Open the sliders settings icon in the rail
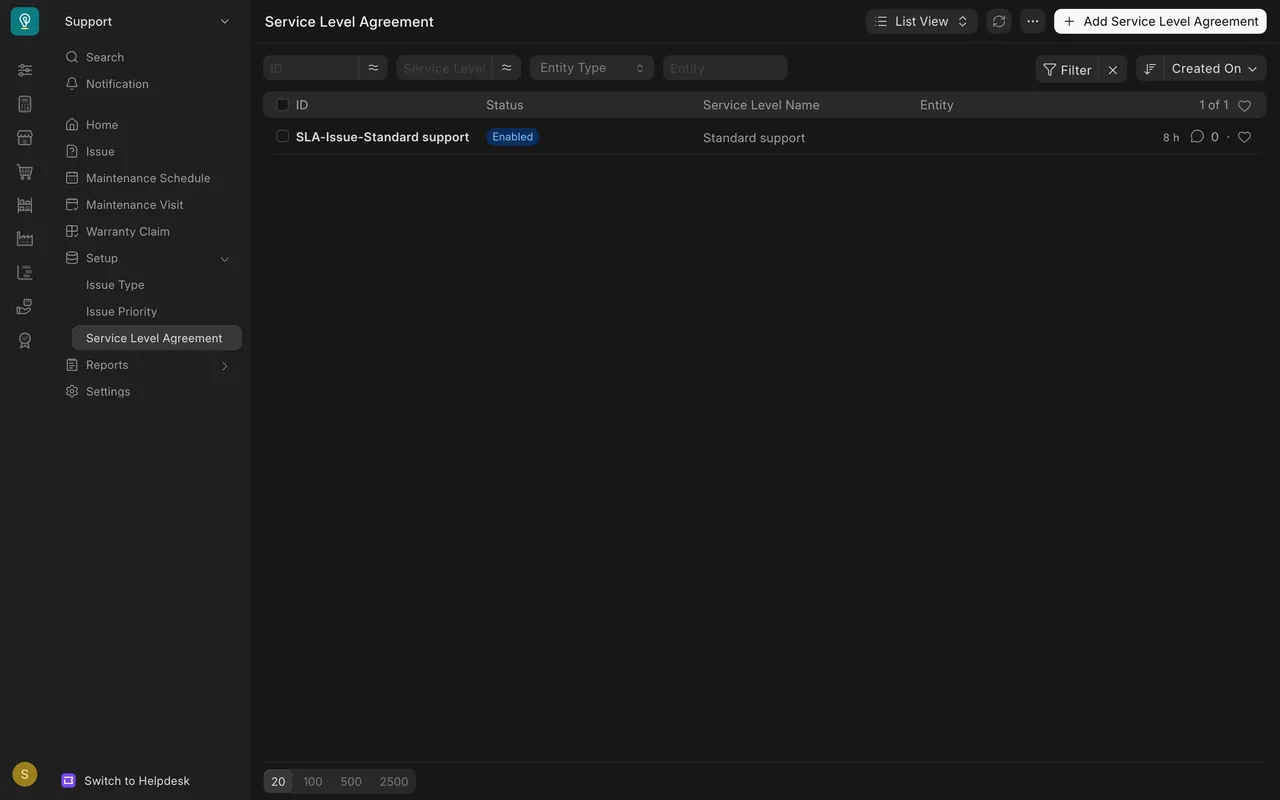 coord(25,70)
